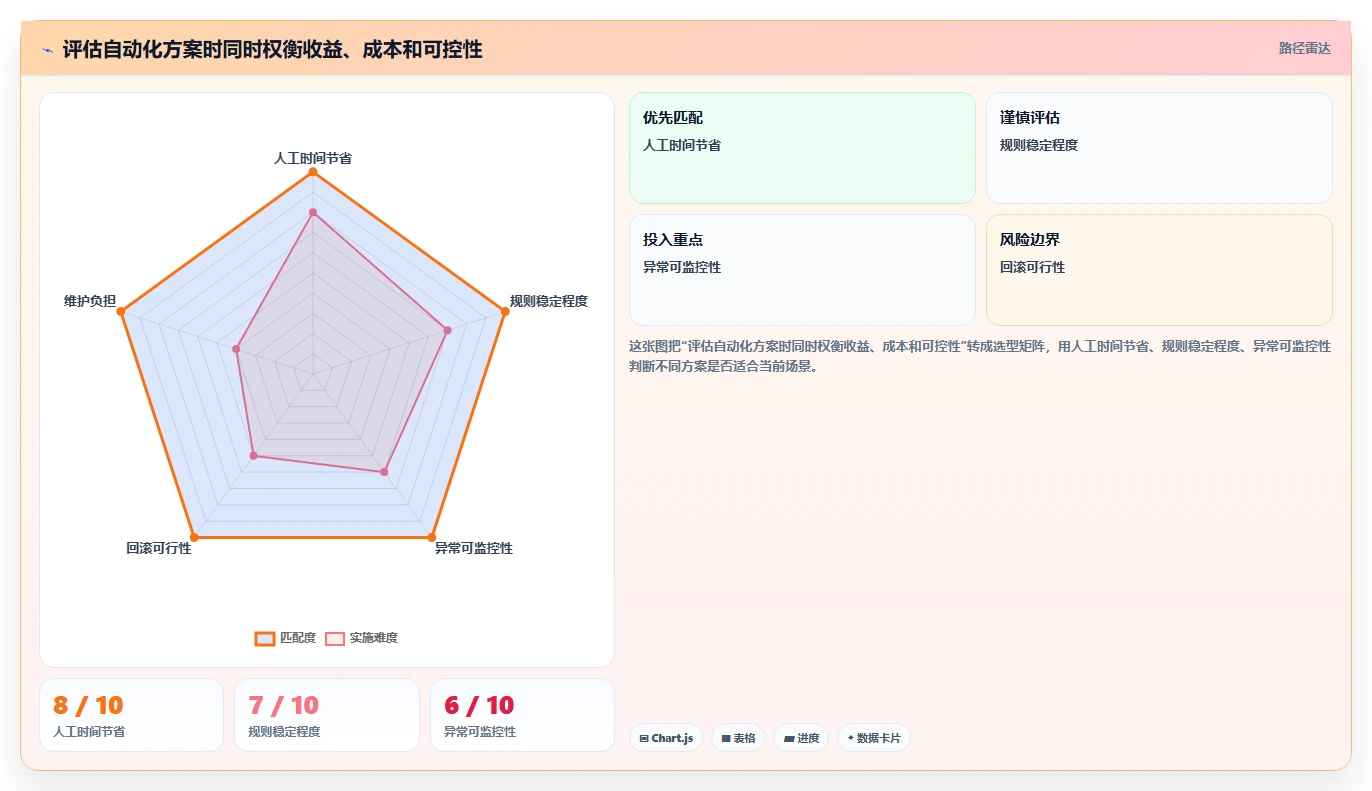Click the pink 实施难度 legend swatch
Screen dimensions: 1372x791
coord(335,639)
